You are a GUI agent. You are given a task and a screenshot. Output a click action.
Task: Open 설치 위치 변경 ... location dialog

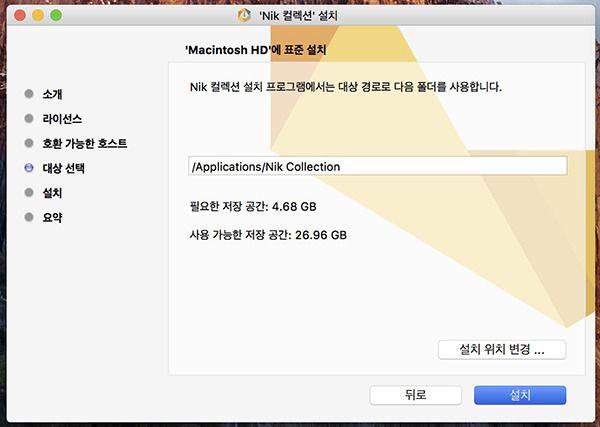click(x=502, y=349)
